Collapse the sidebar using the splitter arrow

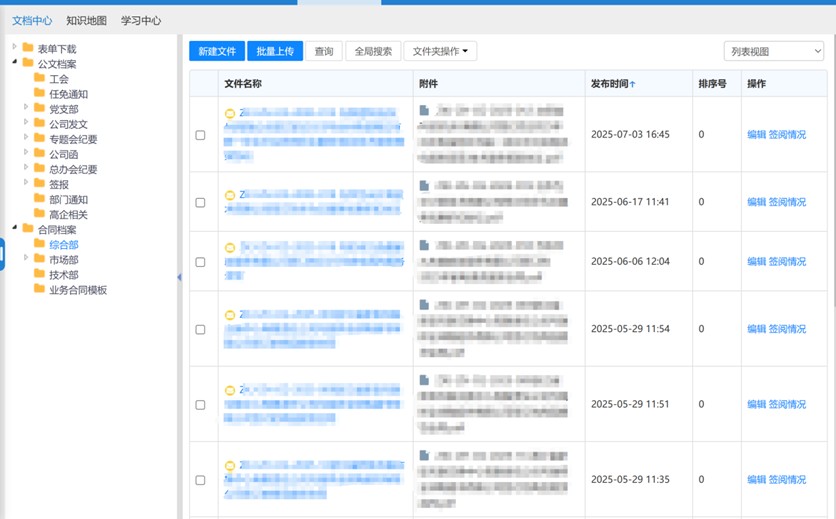point(179,277)
